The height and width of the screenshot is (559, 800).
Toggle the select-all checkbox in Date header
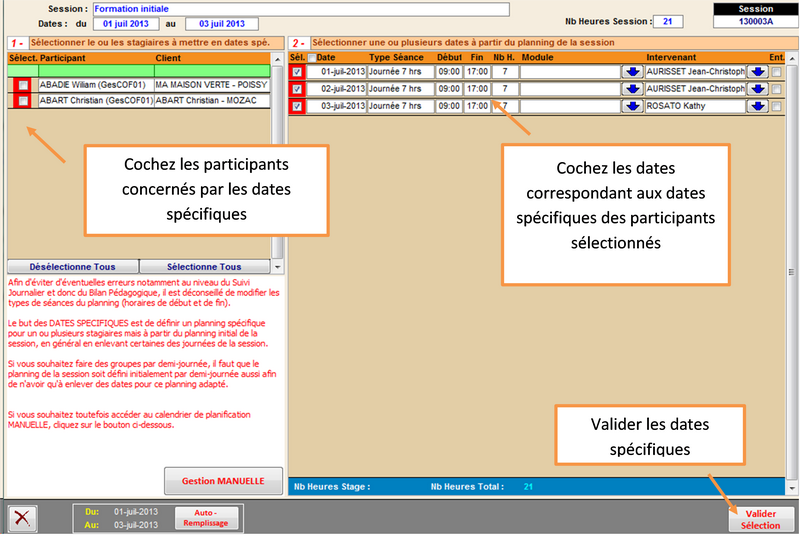[310, 58]
